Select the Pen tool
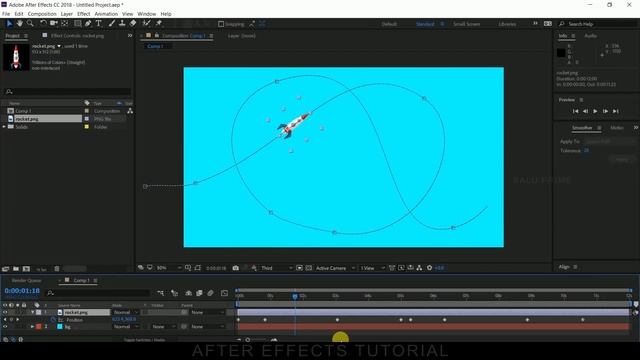This screenshot has height=360, width=640. [x=88, y=24]
